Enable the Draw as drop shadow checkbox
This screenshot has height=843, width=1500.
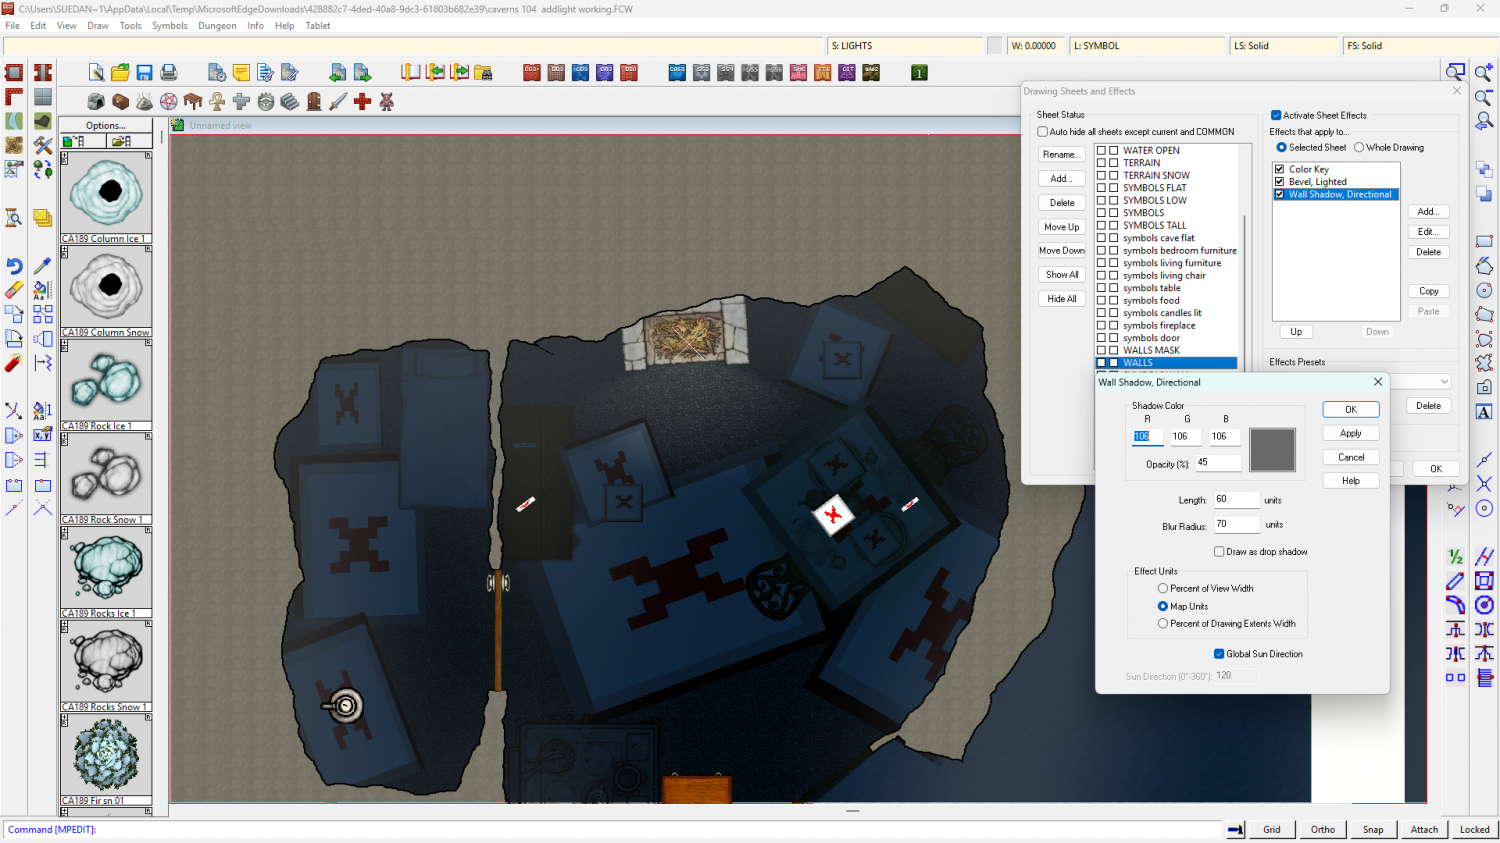tap(1219, 552)
